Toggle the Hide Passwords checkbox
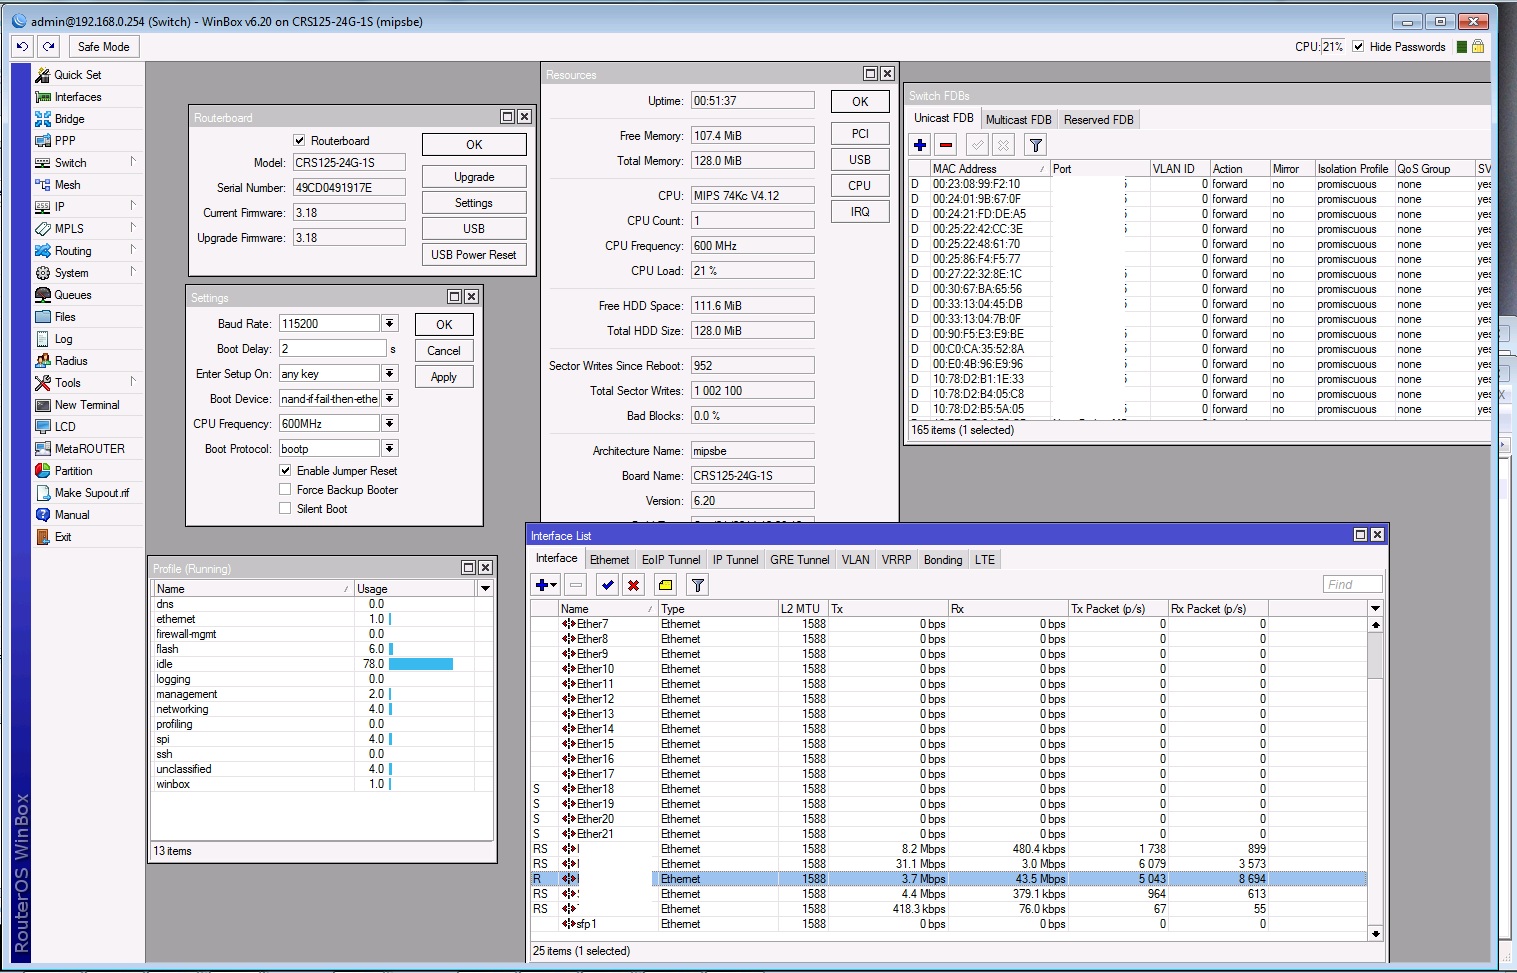1517x973 pixels. click(x=1358, y=47)
